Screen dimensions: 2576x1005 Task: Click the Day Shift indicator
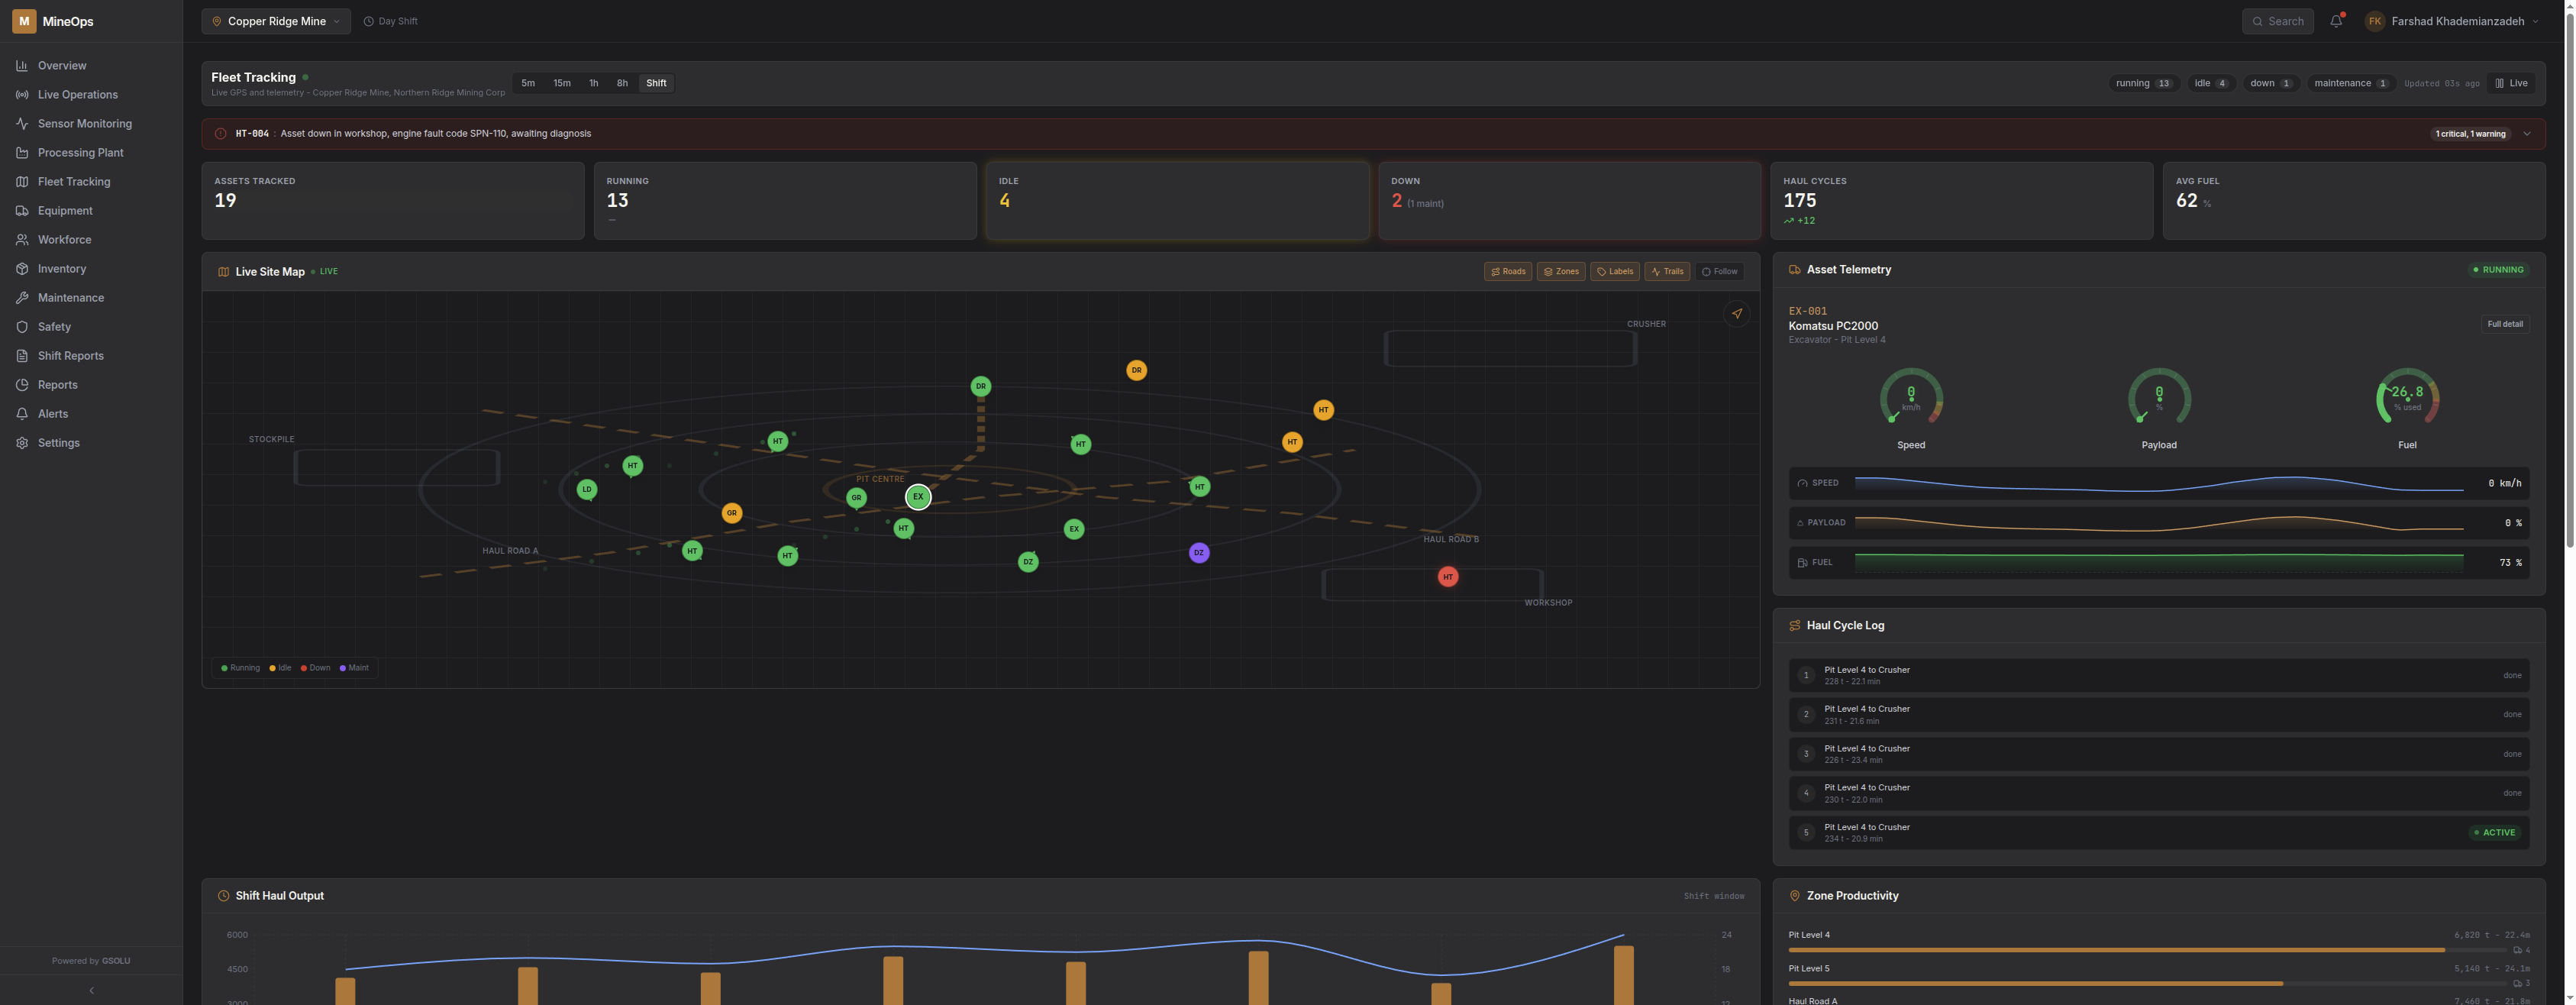[391, 21]
